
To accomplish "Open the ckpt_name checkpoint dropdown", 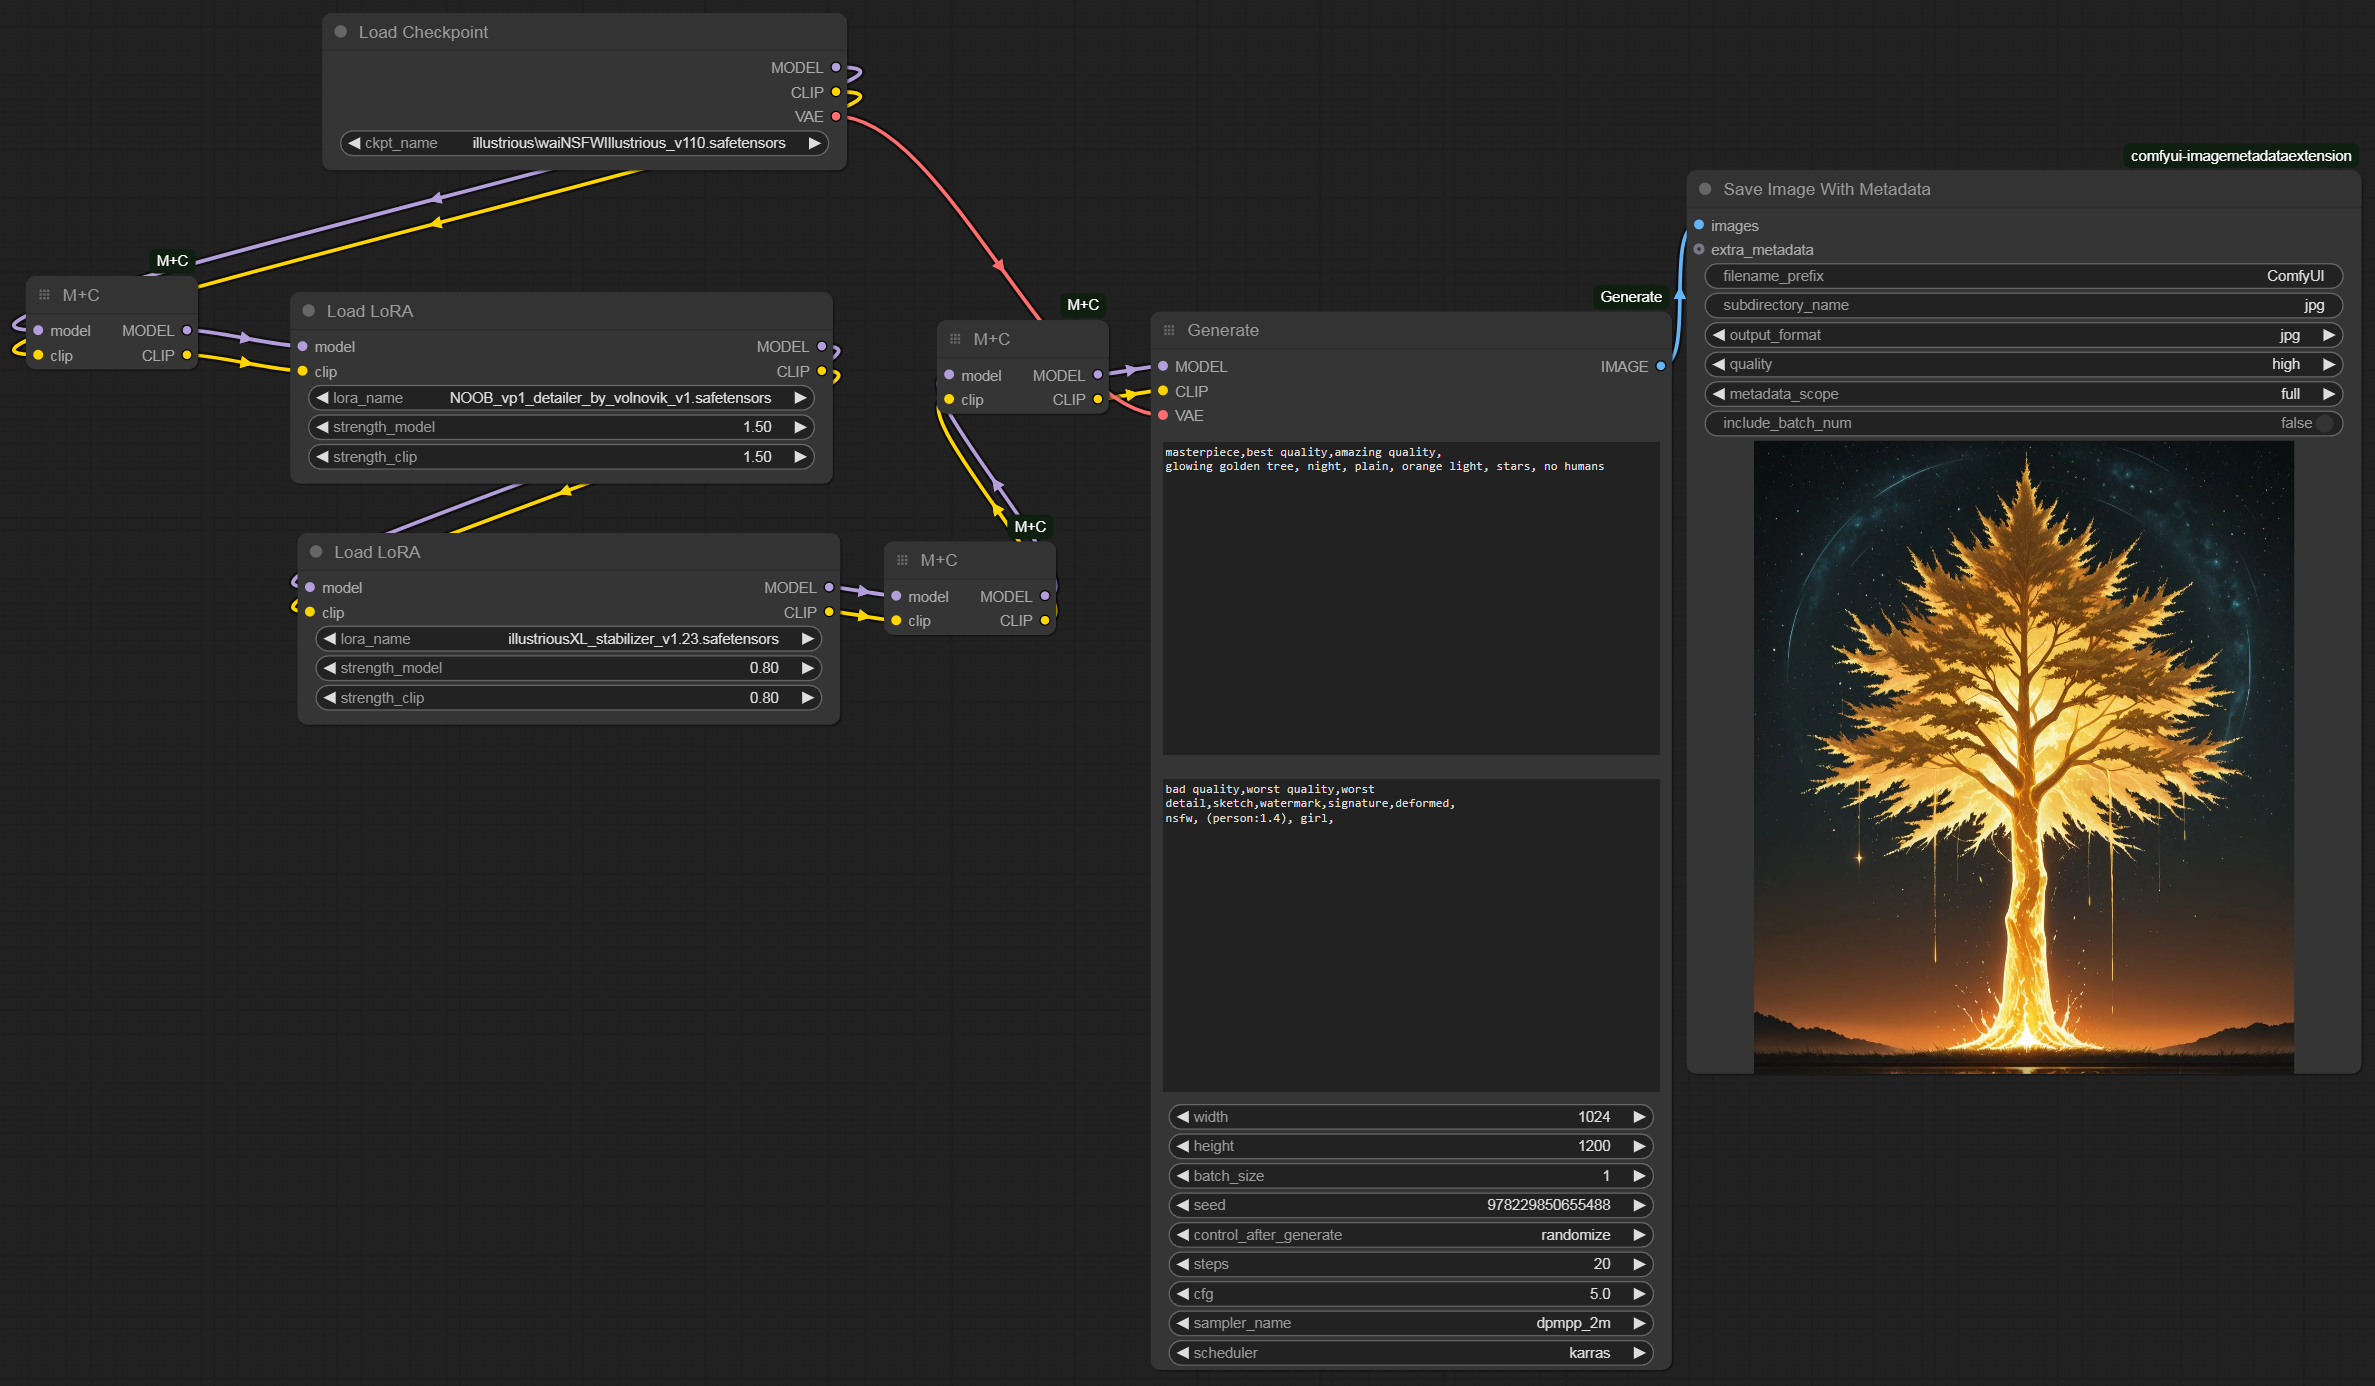I will 585,143.
